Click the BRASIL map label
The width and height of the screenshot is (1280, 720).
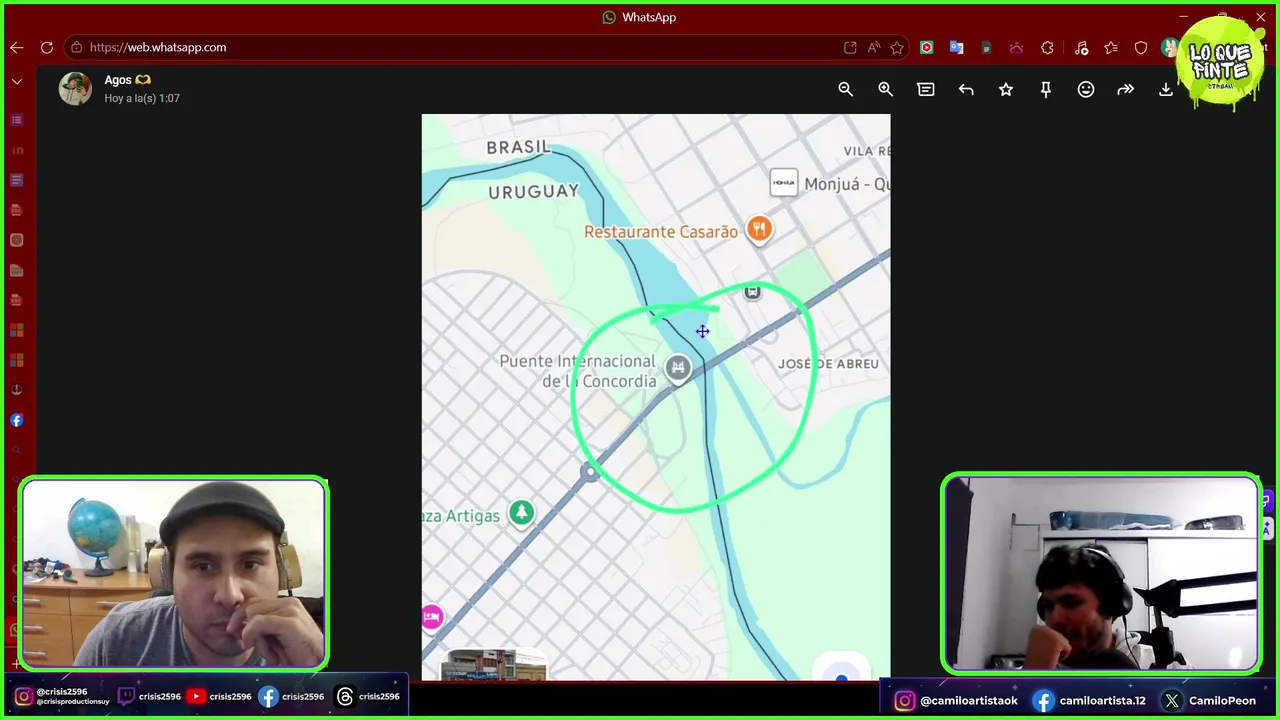[x=518, y=148]
